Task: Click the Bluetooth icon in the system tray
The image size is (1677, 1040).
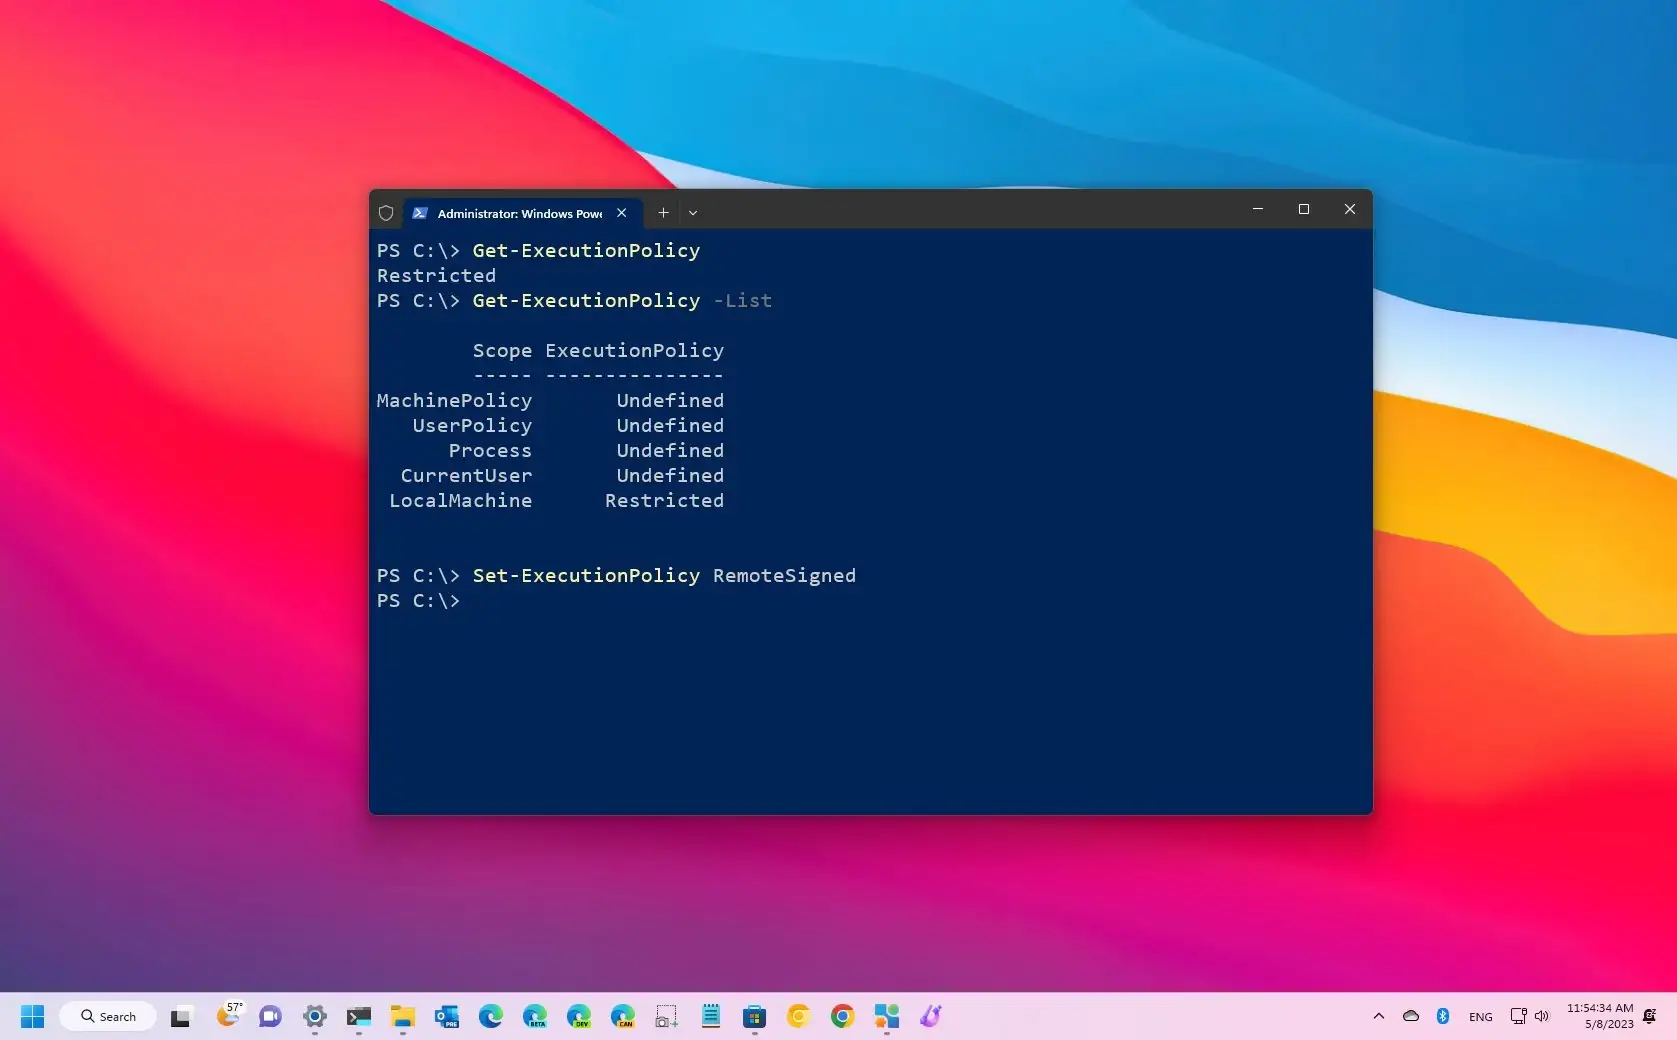Action: [1443, 1016]
